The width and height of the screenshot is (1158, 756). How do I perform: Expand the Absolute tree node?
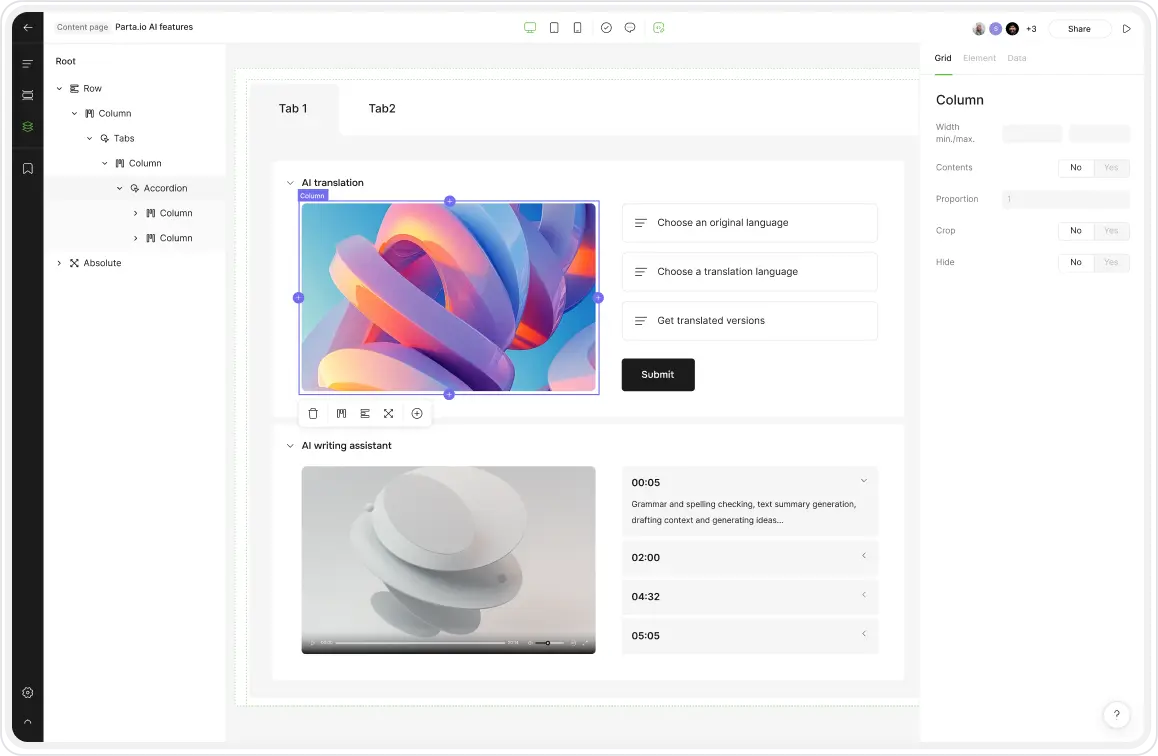59,263
